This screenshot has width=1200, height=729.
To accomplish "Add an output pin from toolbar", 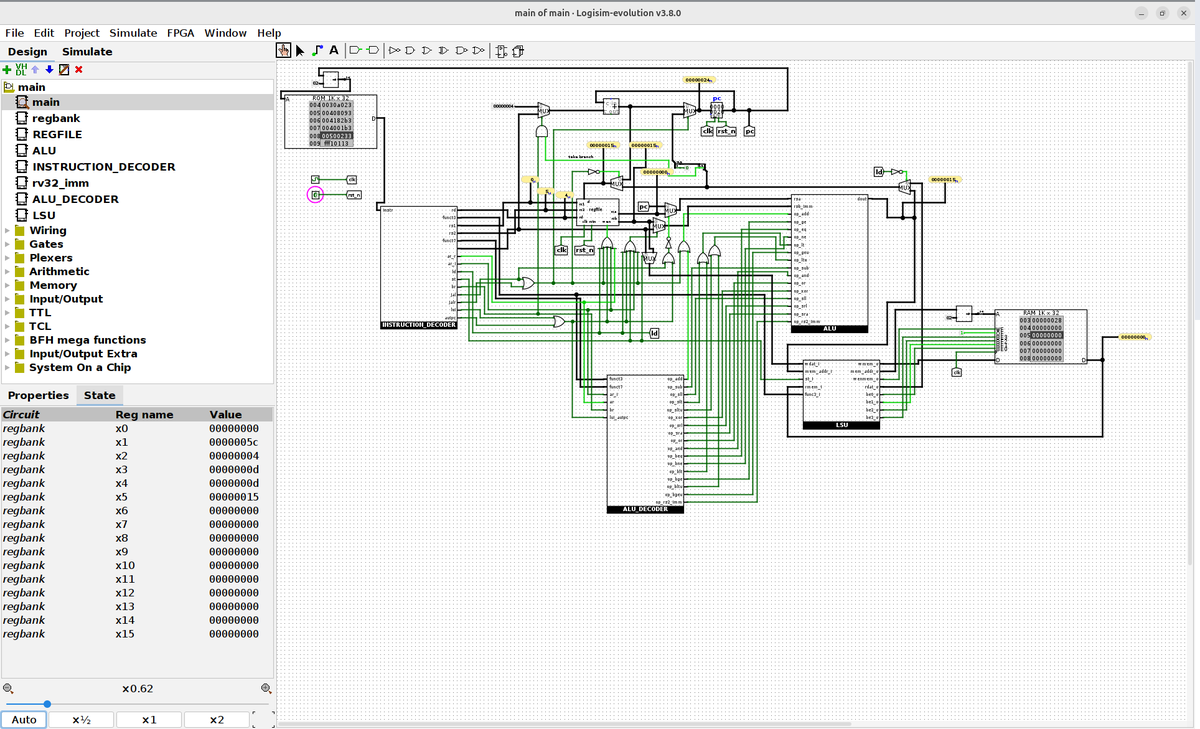I will 373,50.
